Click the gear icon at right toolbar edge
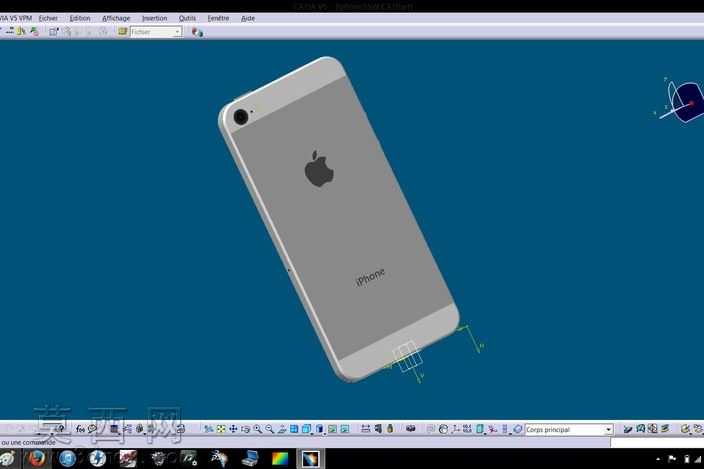 [x=697, y=429]
